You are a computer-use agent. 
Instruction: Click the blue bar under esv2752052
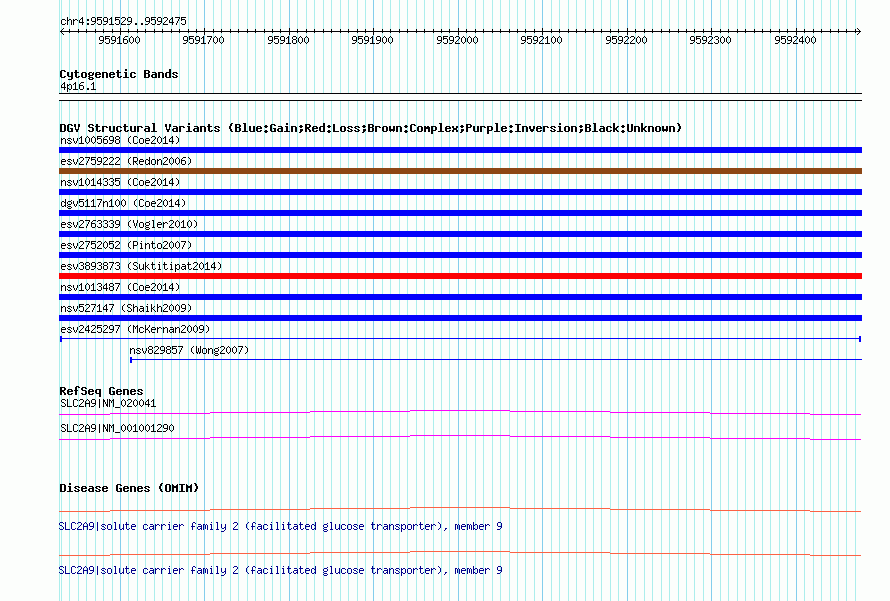click(x=460, y=255)
